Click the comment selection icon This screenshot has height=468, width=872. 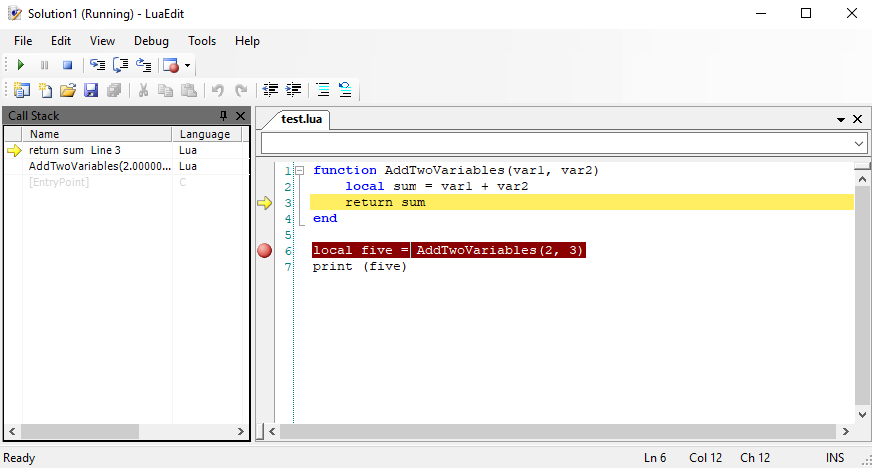click(323, 89)
